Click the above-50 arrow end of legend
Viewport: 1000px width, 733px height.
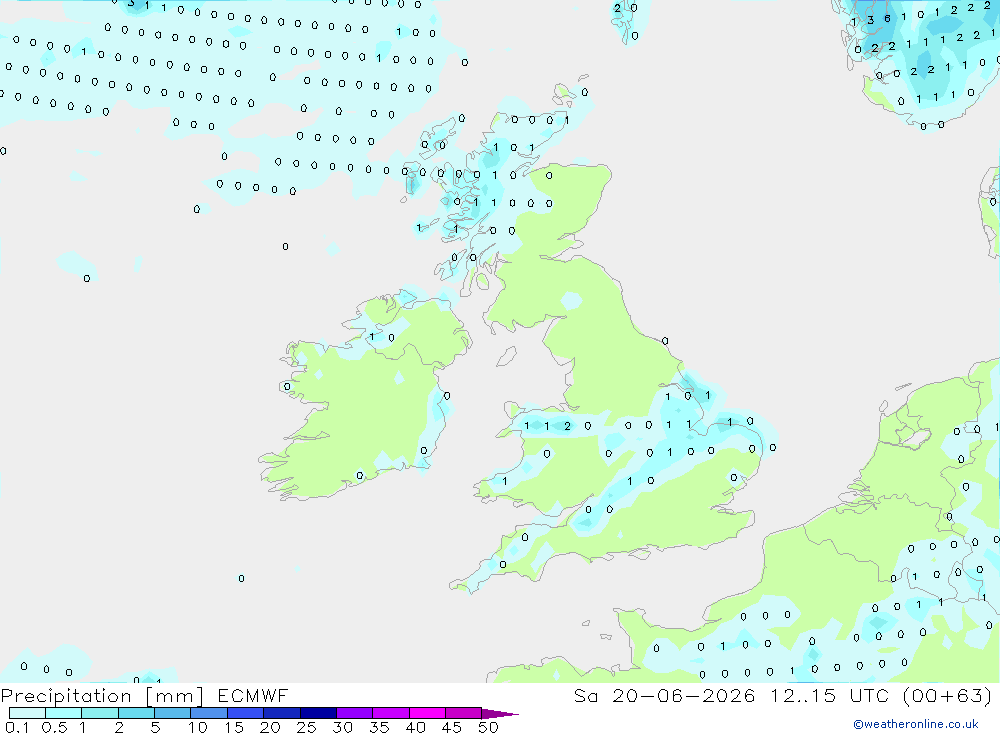(x=499, y=714)
